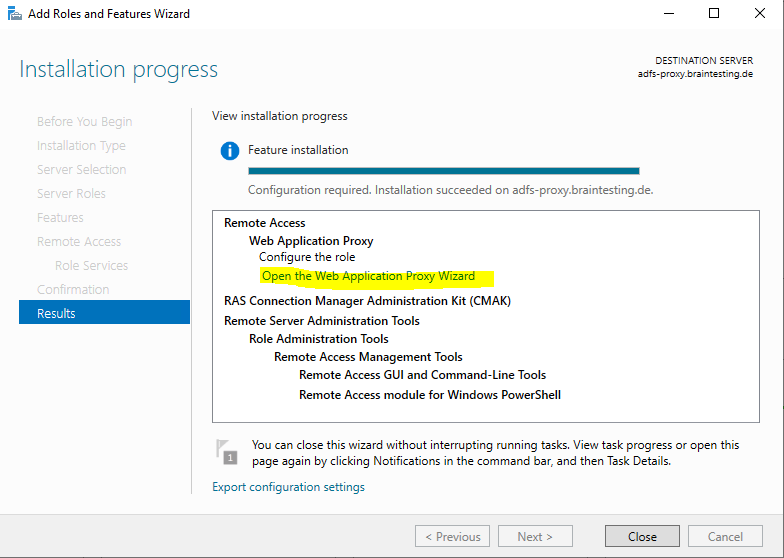Click the wizard title bar icon
Viewport: 784px width, 558px height.
[14, 14]
